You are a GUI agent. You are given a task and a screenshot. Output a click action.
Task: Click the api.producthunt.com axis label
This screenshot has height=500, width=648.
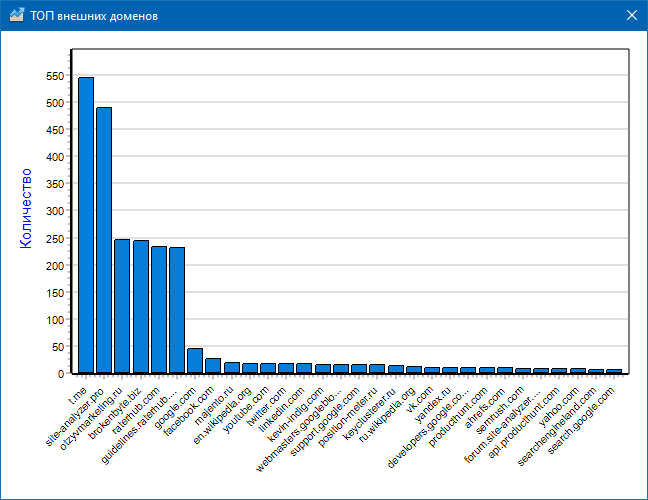click(x=523, y=422)
